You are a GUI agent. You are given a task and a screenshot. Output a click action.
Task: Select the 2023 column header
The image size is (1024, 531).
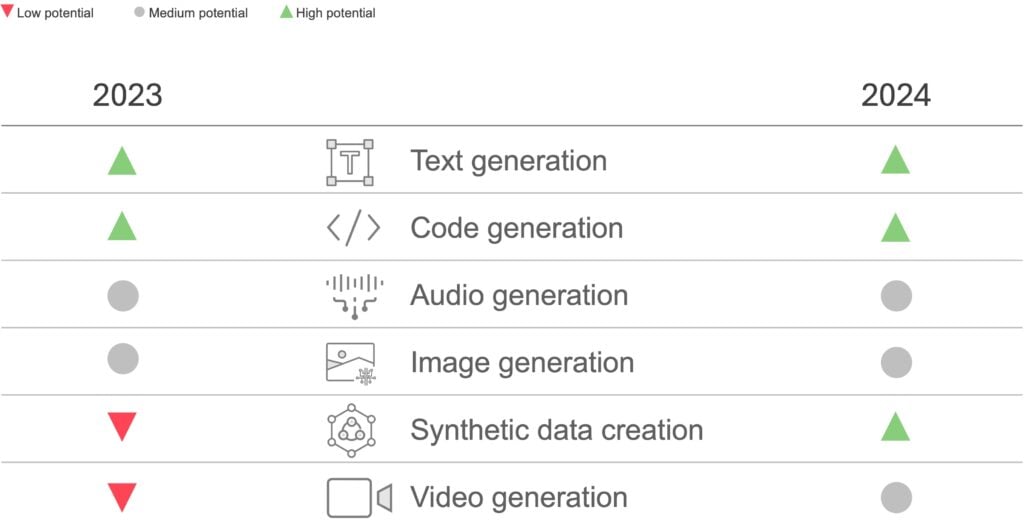click(127, 95)
